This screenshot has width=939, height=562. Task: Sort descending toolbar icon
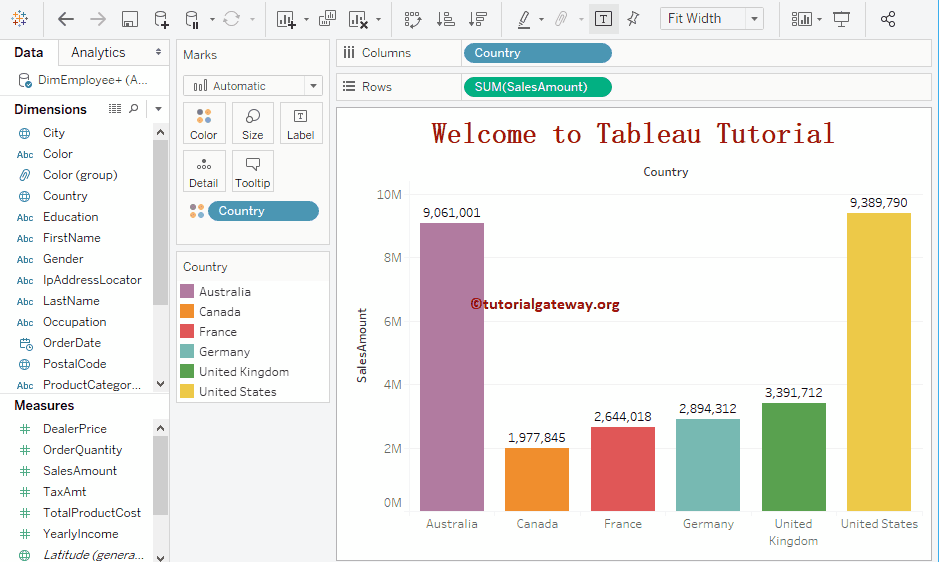click(x=478, y=19)
